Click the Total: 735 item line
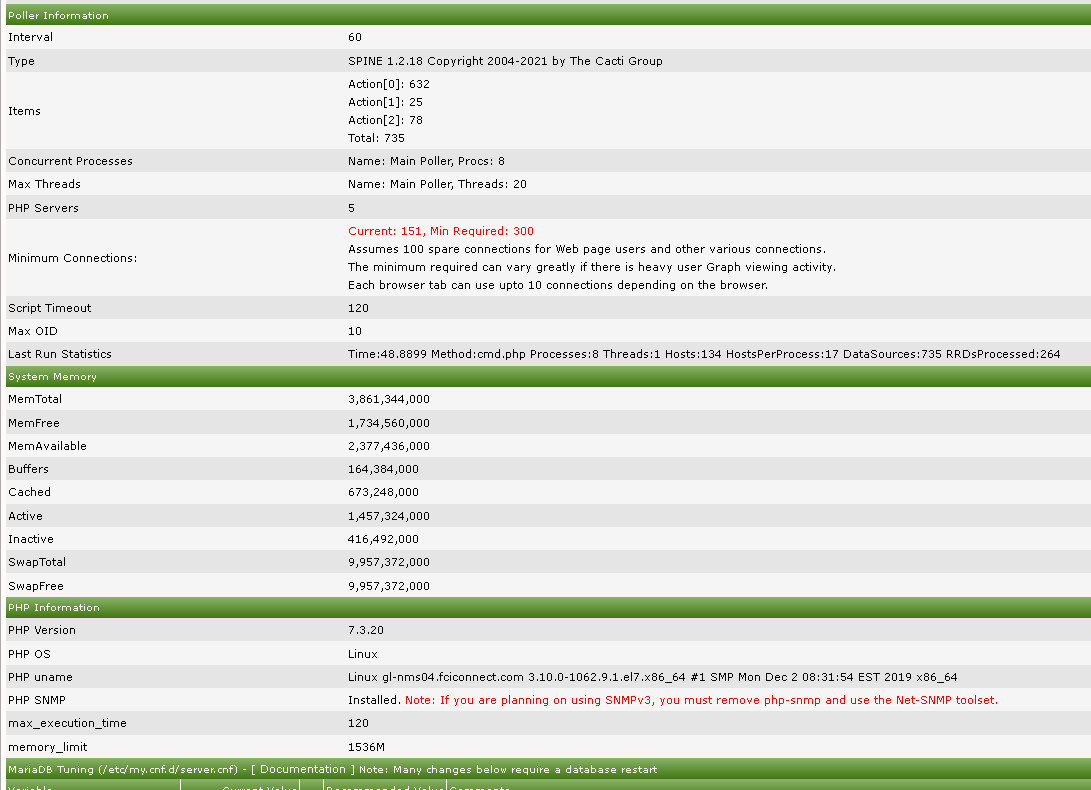The image size is (1091, 790). point(376,139)
